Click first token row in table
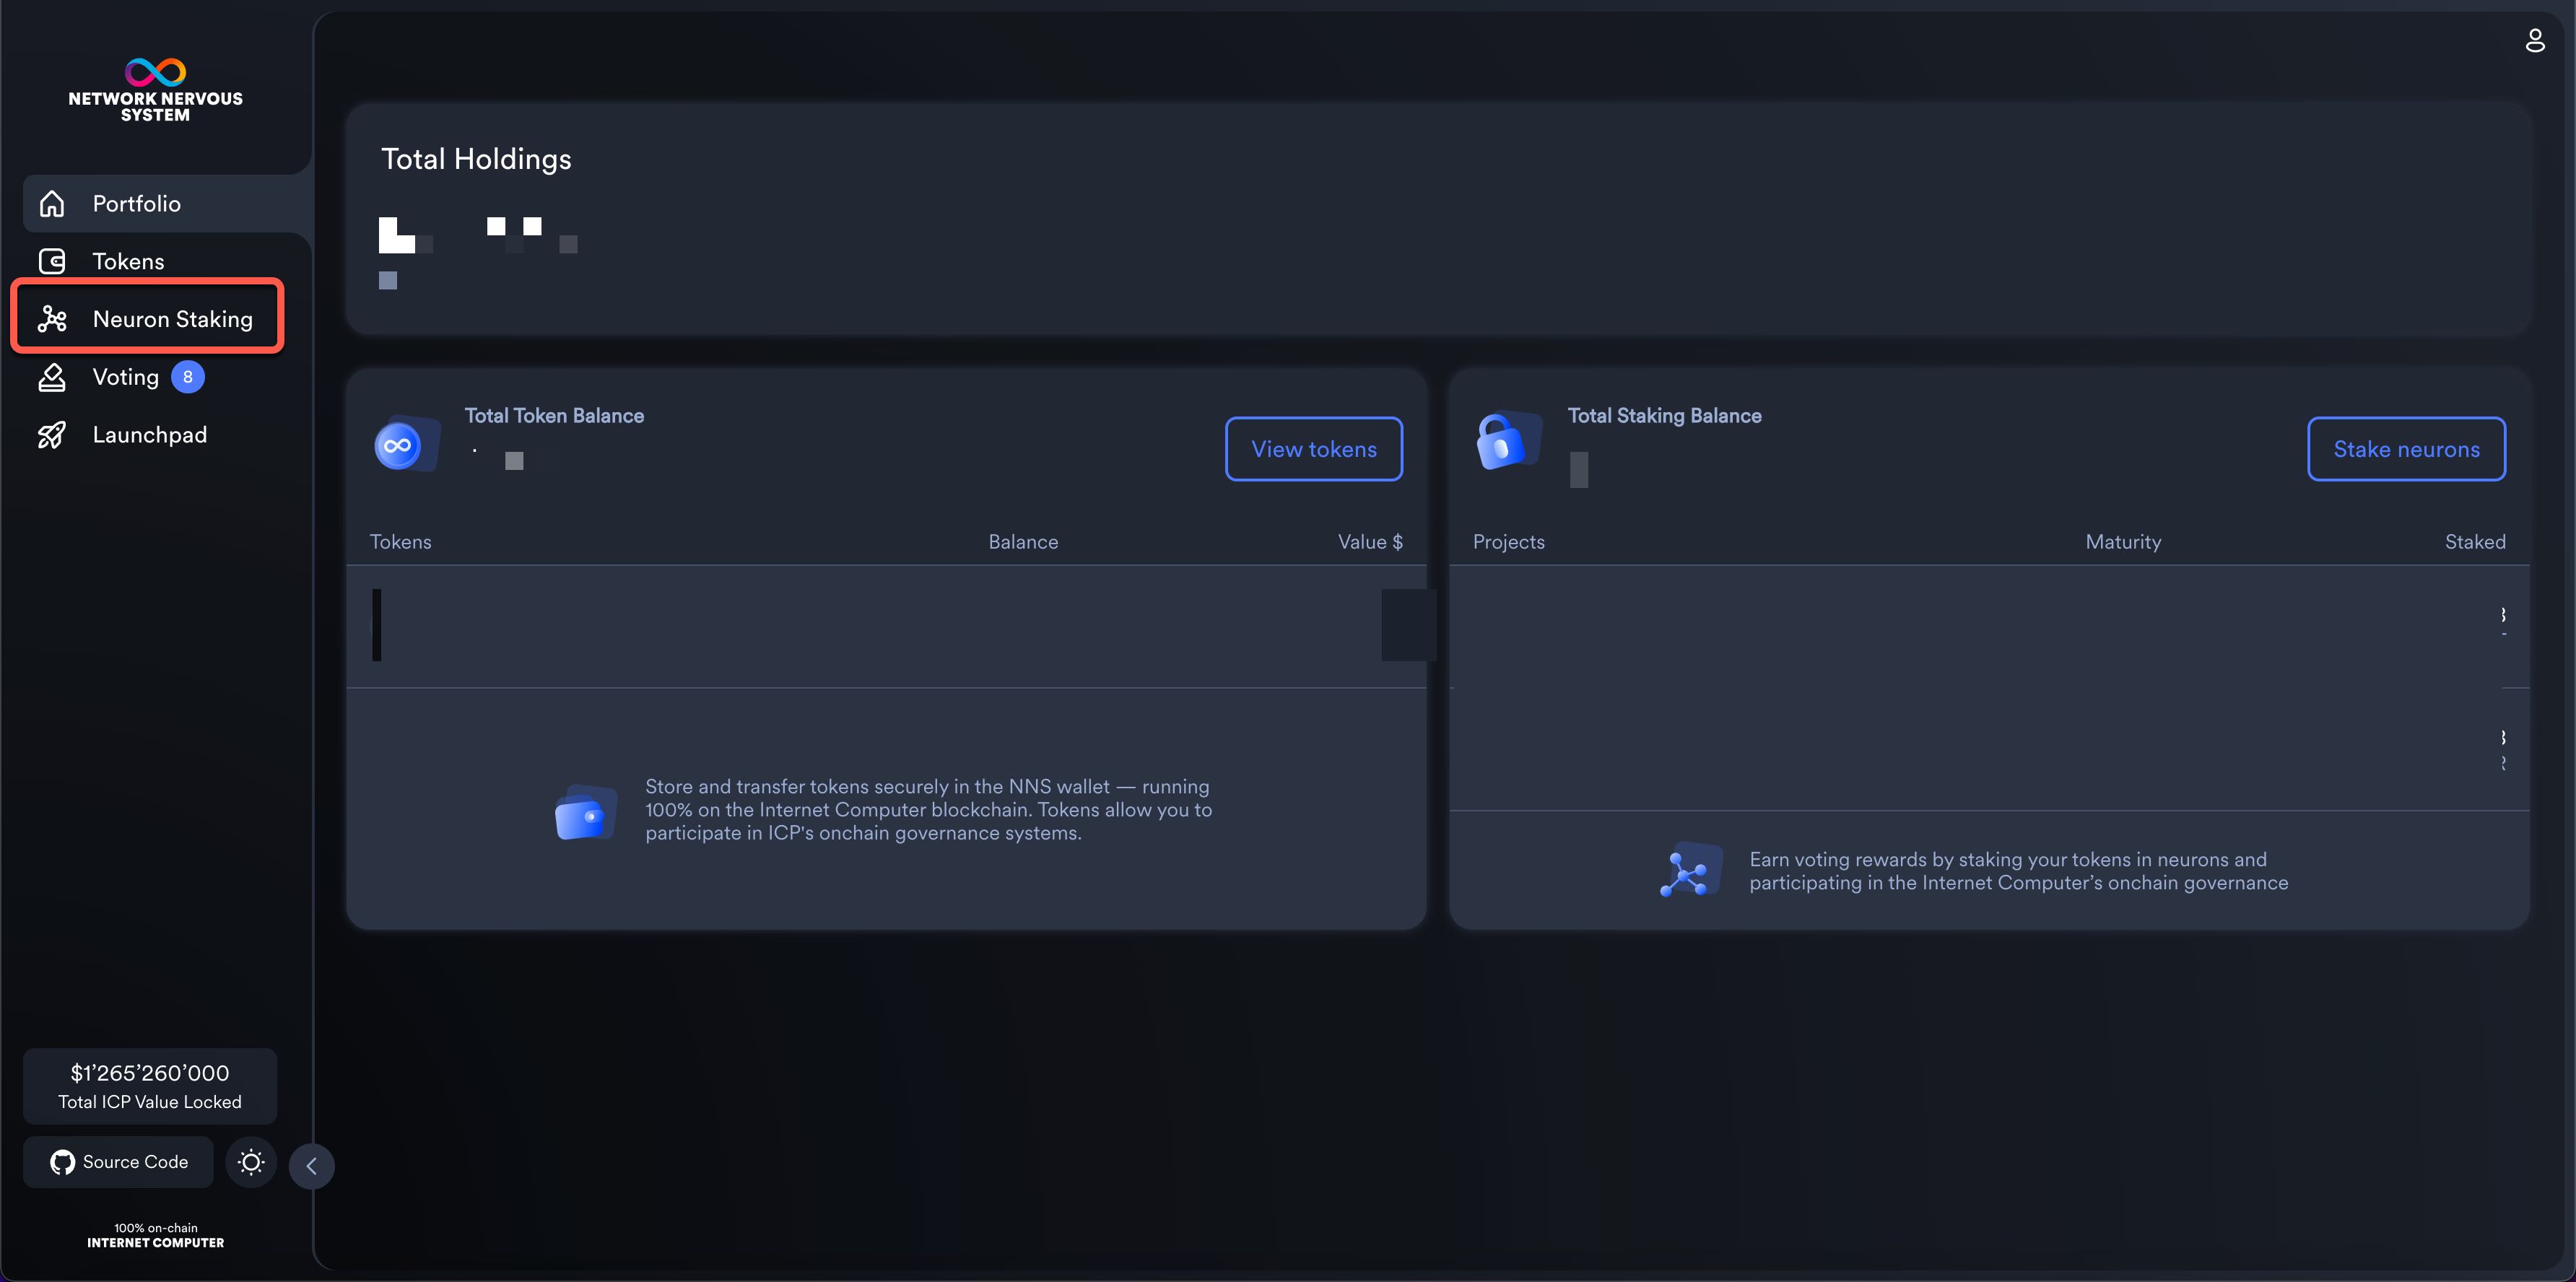Viewport: 2576px width, 1282px height. [885, 626]
